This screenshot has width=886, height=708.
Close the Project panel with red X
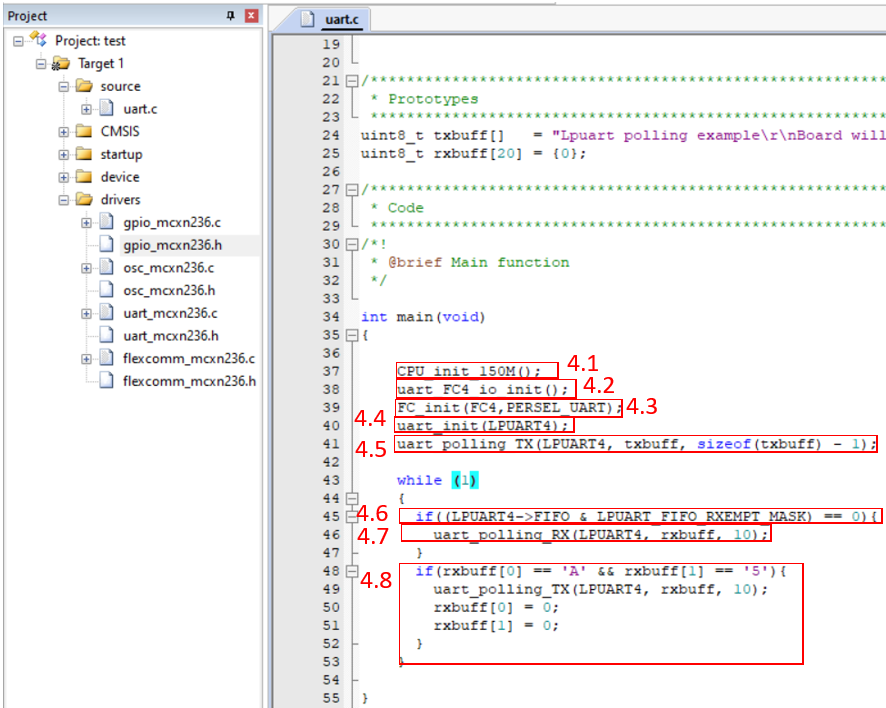click(x=250, y=16)
